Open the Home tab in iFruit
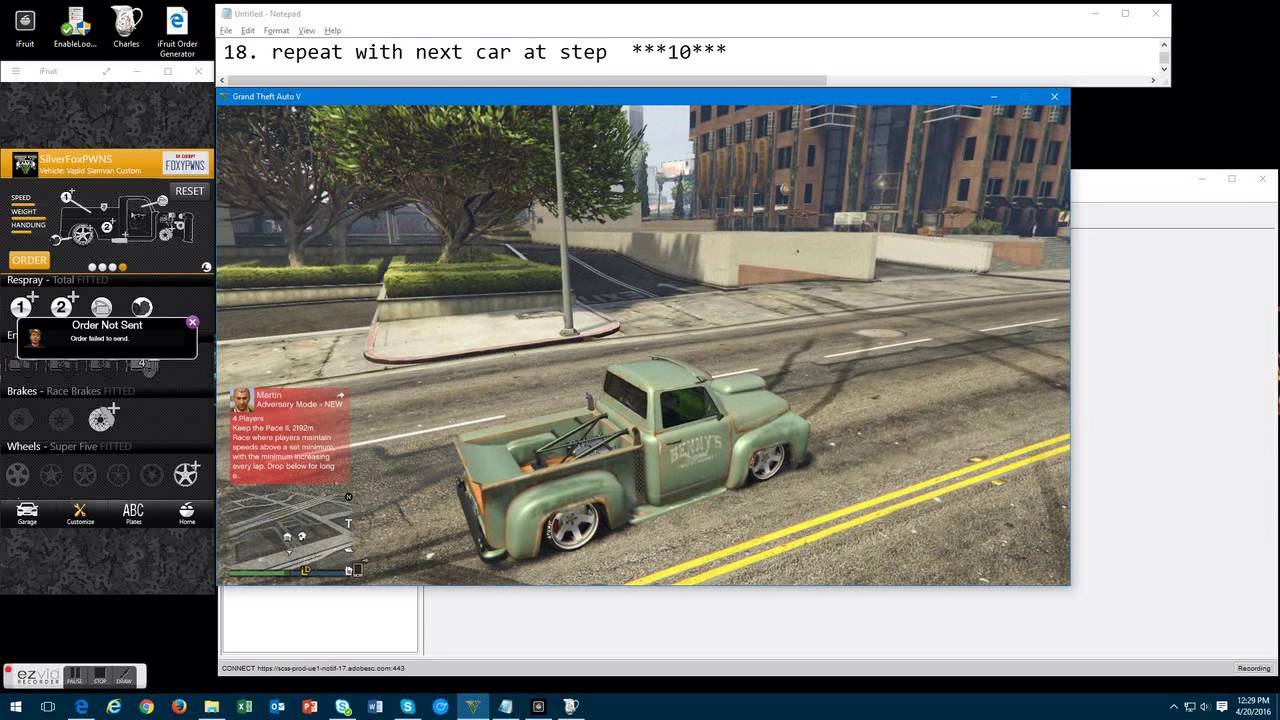This screenshot has width=1280, height=720. 187,514
